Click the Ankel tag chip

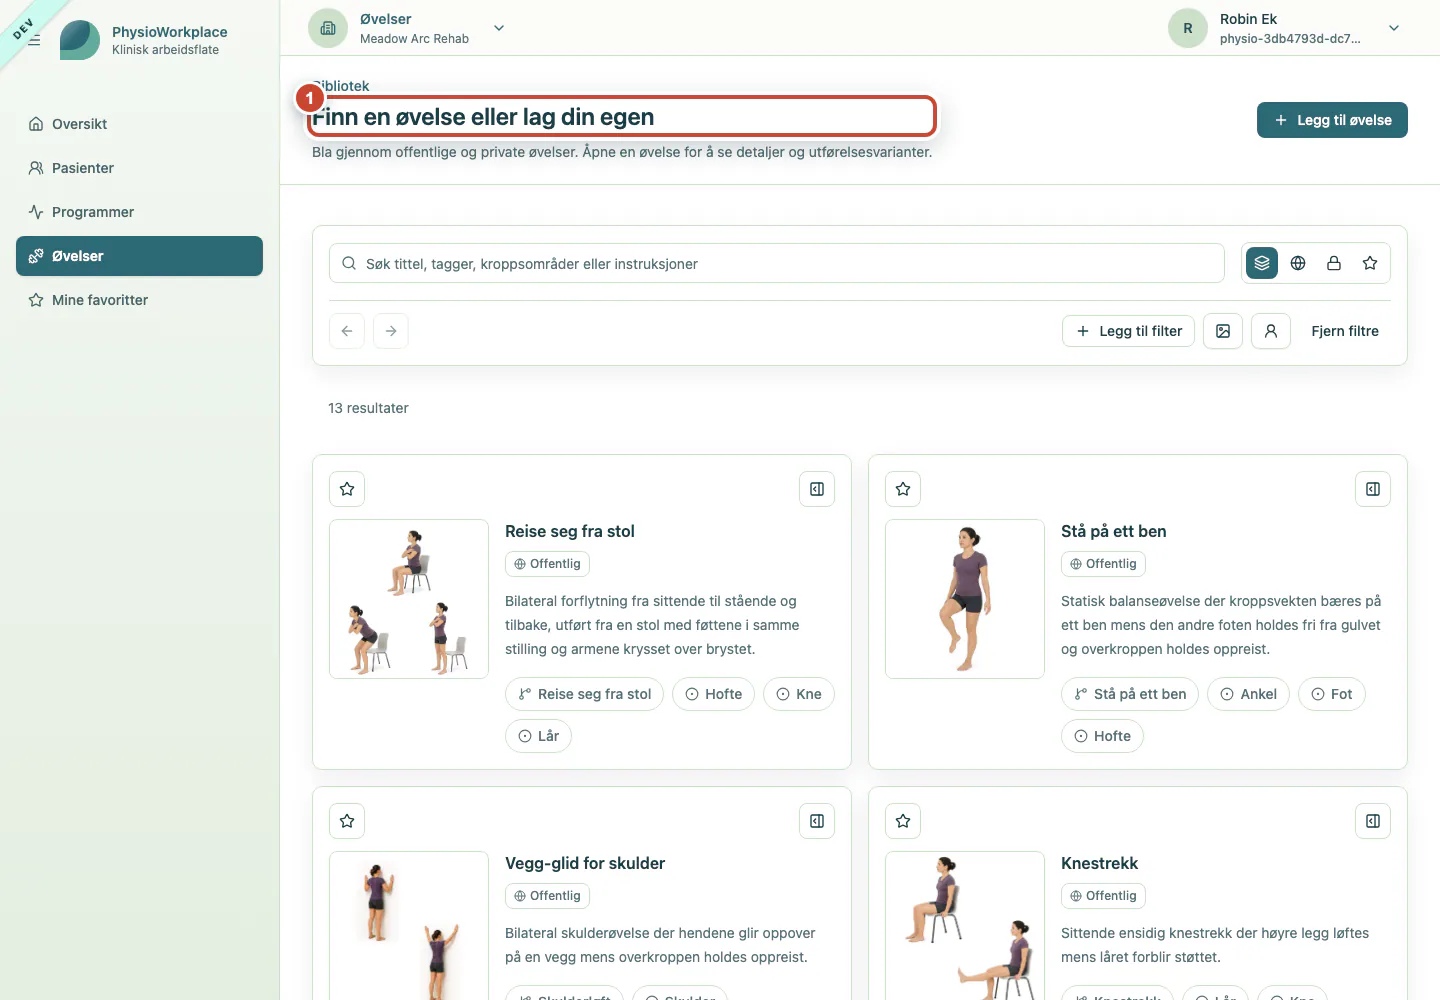click(x=1248, y=694)
